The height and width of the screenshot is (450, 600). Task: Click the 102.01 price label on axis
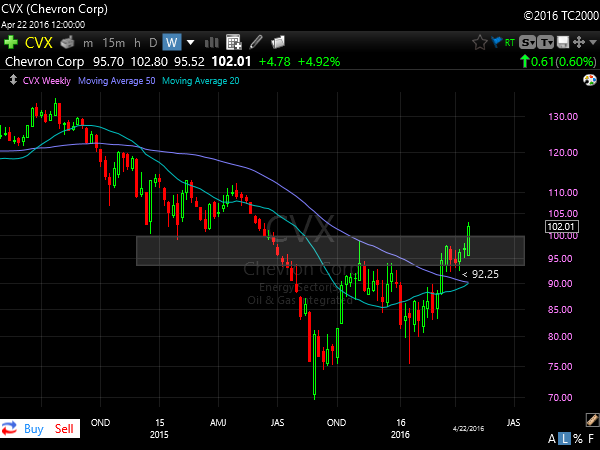(x=561, y=227)
